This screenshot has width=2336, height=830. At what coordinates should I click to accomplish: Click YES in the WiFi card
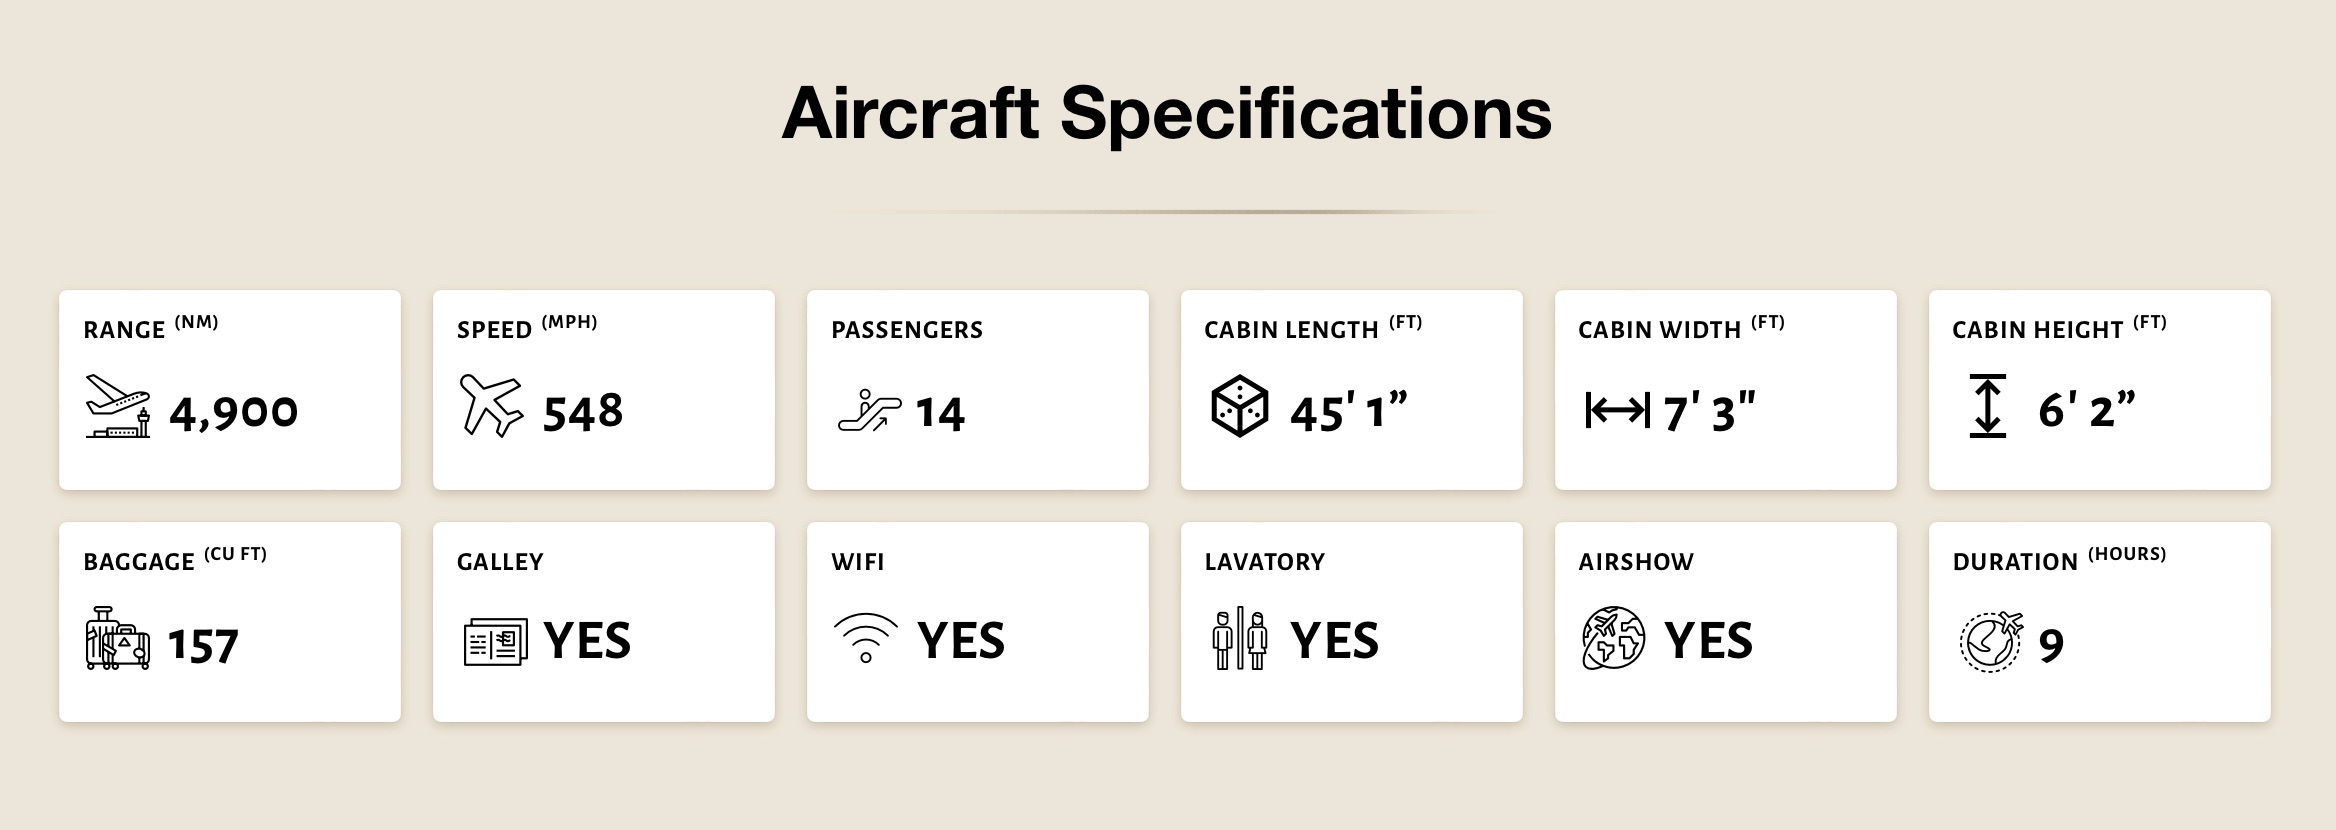tap(961, 641)
